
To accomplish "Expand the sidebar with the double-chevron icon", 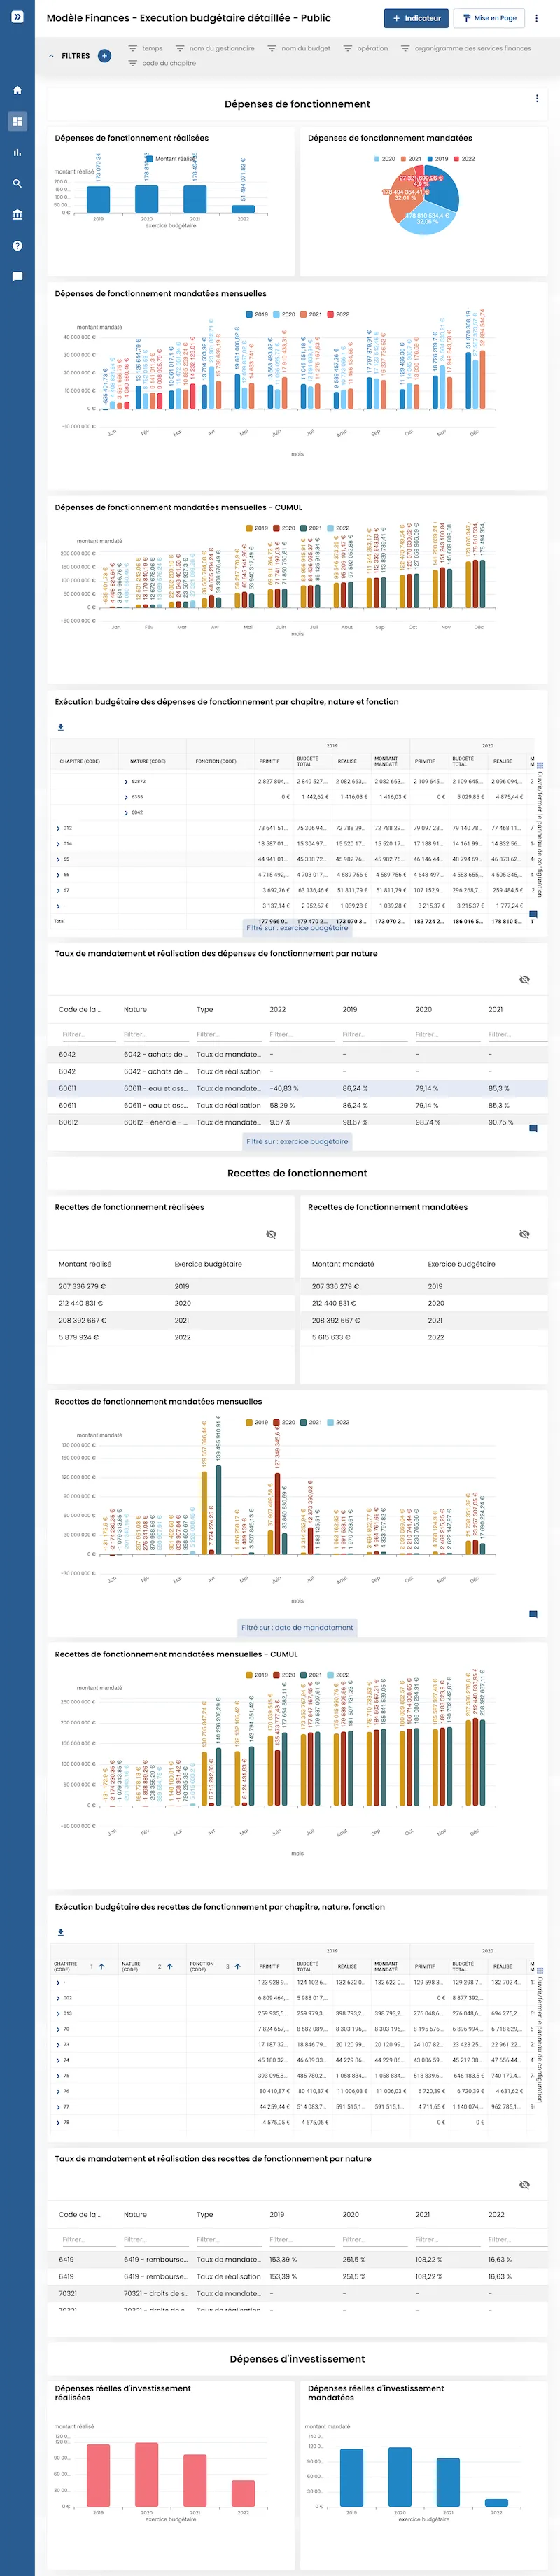I will [17, 17].
